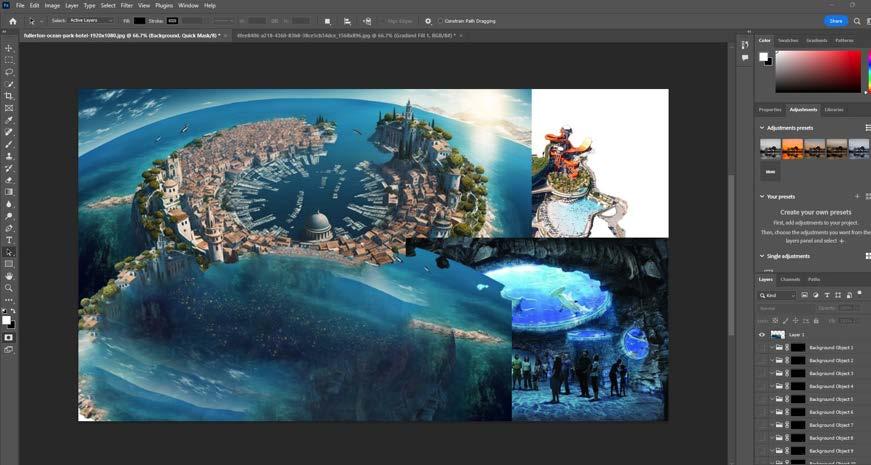Open the Active Layers select dropdown

91,20
